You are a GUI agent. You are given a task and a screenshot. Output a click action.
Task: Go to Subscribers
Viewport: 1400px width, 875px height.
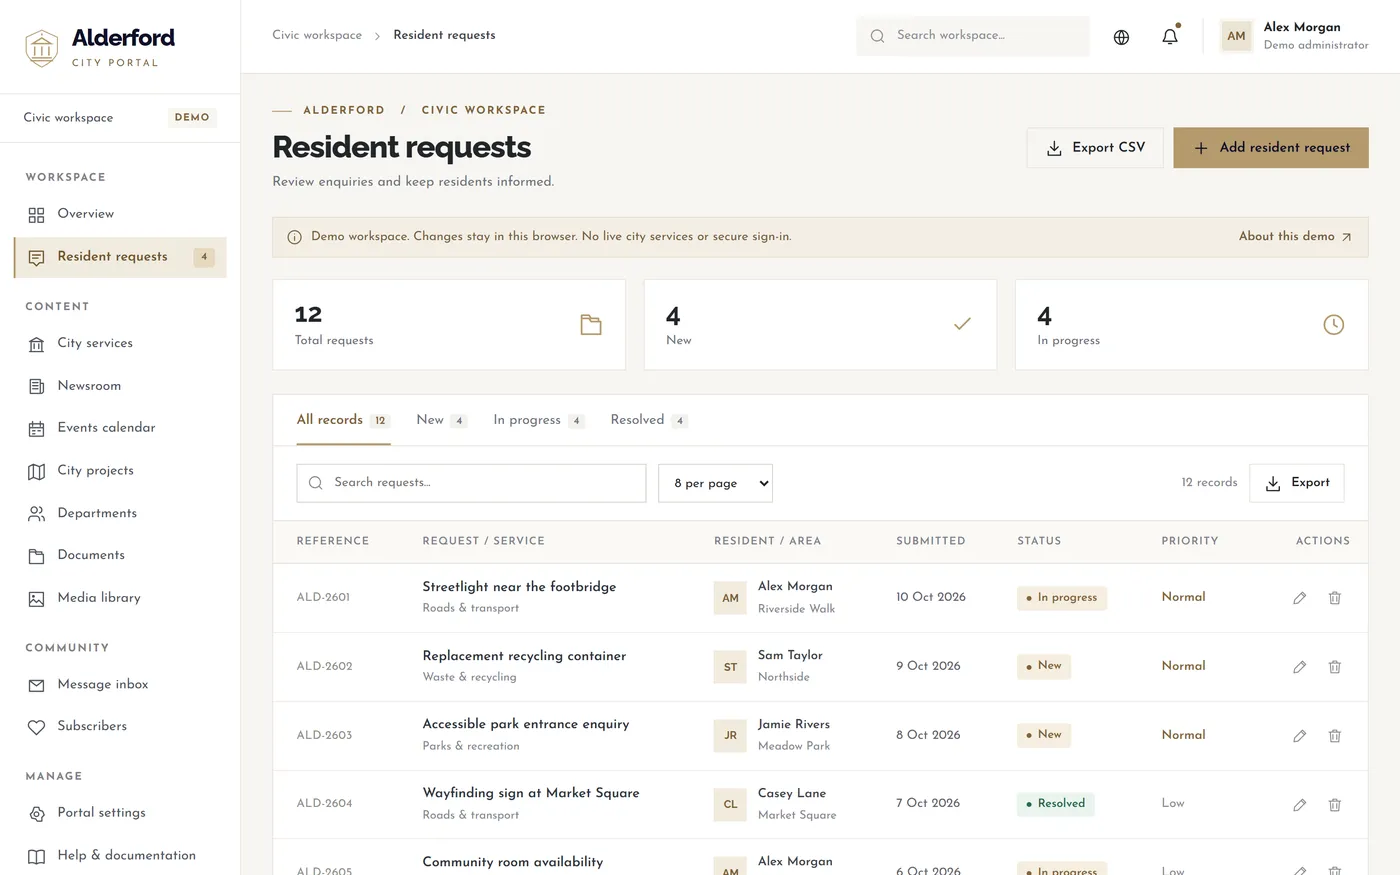[120, 727]
